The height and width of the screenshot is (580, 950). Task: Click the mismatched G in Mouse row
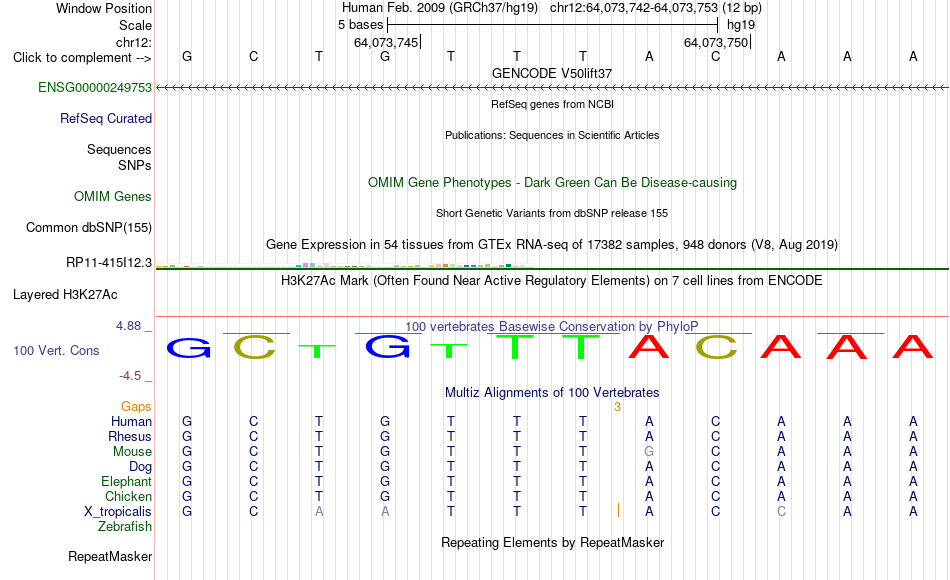click(649, 452)
